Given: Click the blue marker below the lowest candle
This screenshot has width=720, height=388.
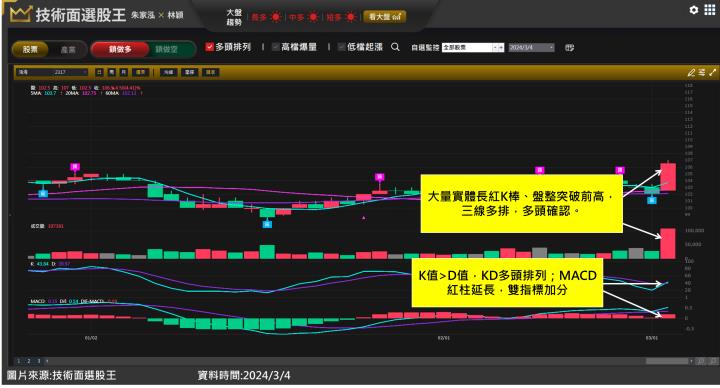Looking at the screenshot, I should tap(267, 224).
